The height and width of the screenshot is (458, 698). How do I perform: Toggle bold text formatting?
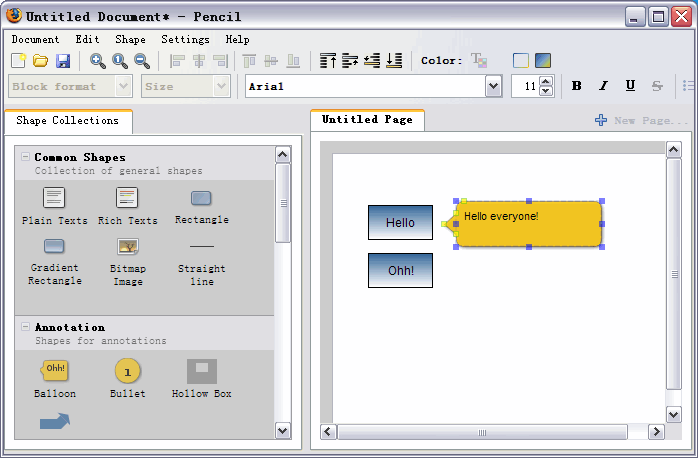576,86
